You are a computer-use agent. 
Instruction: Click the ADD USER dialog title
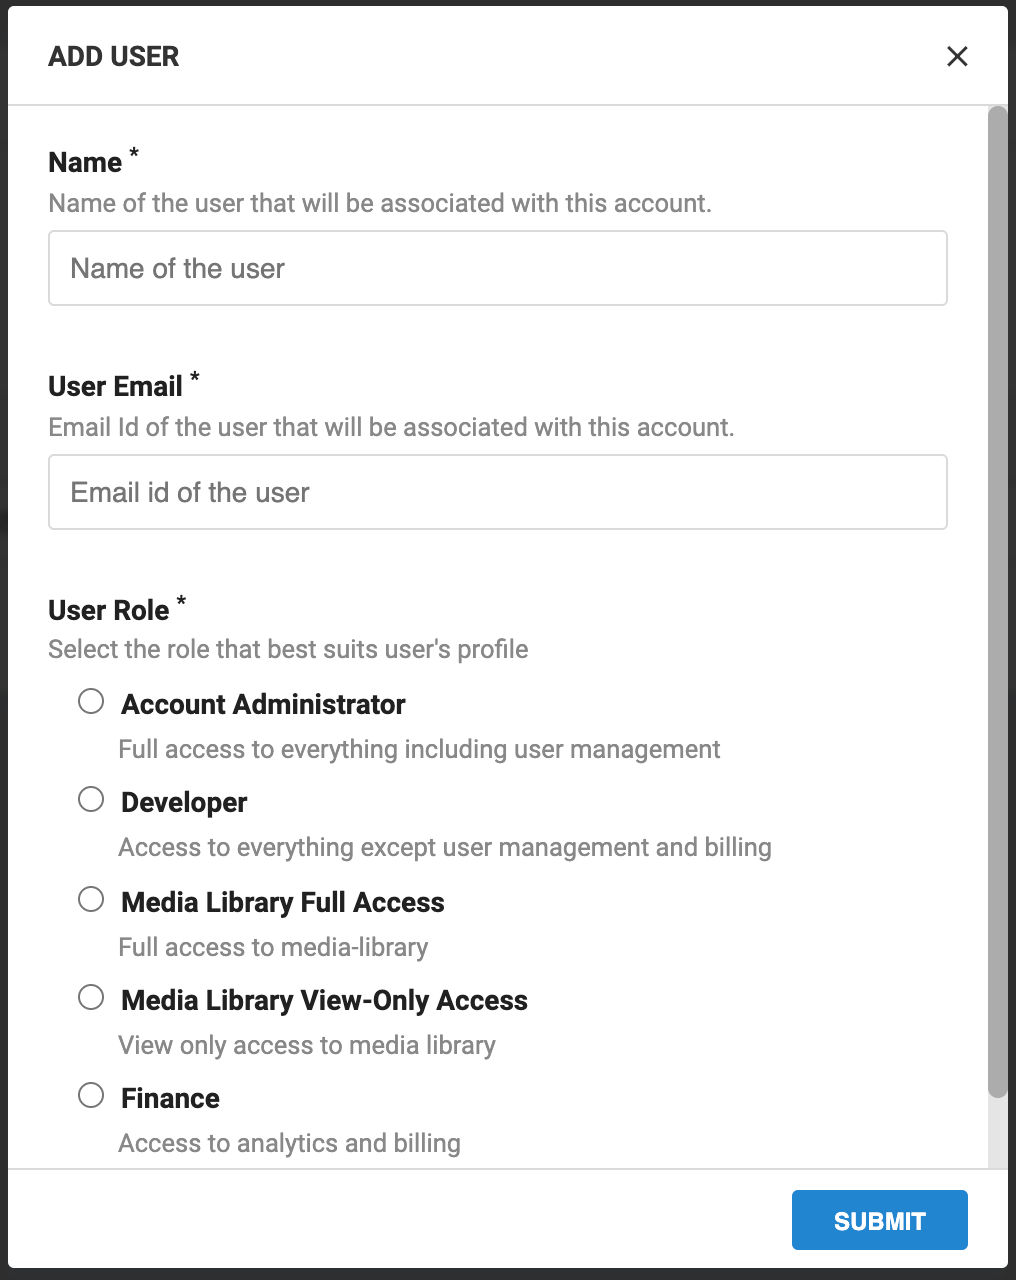pyautogui.click(x=113, y=57)
